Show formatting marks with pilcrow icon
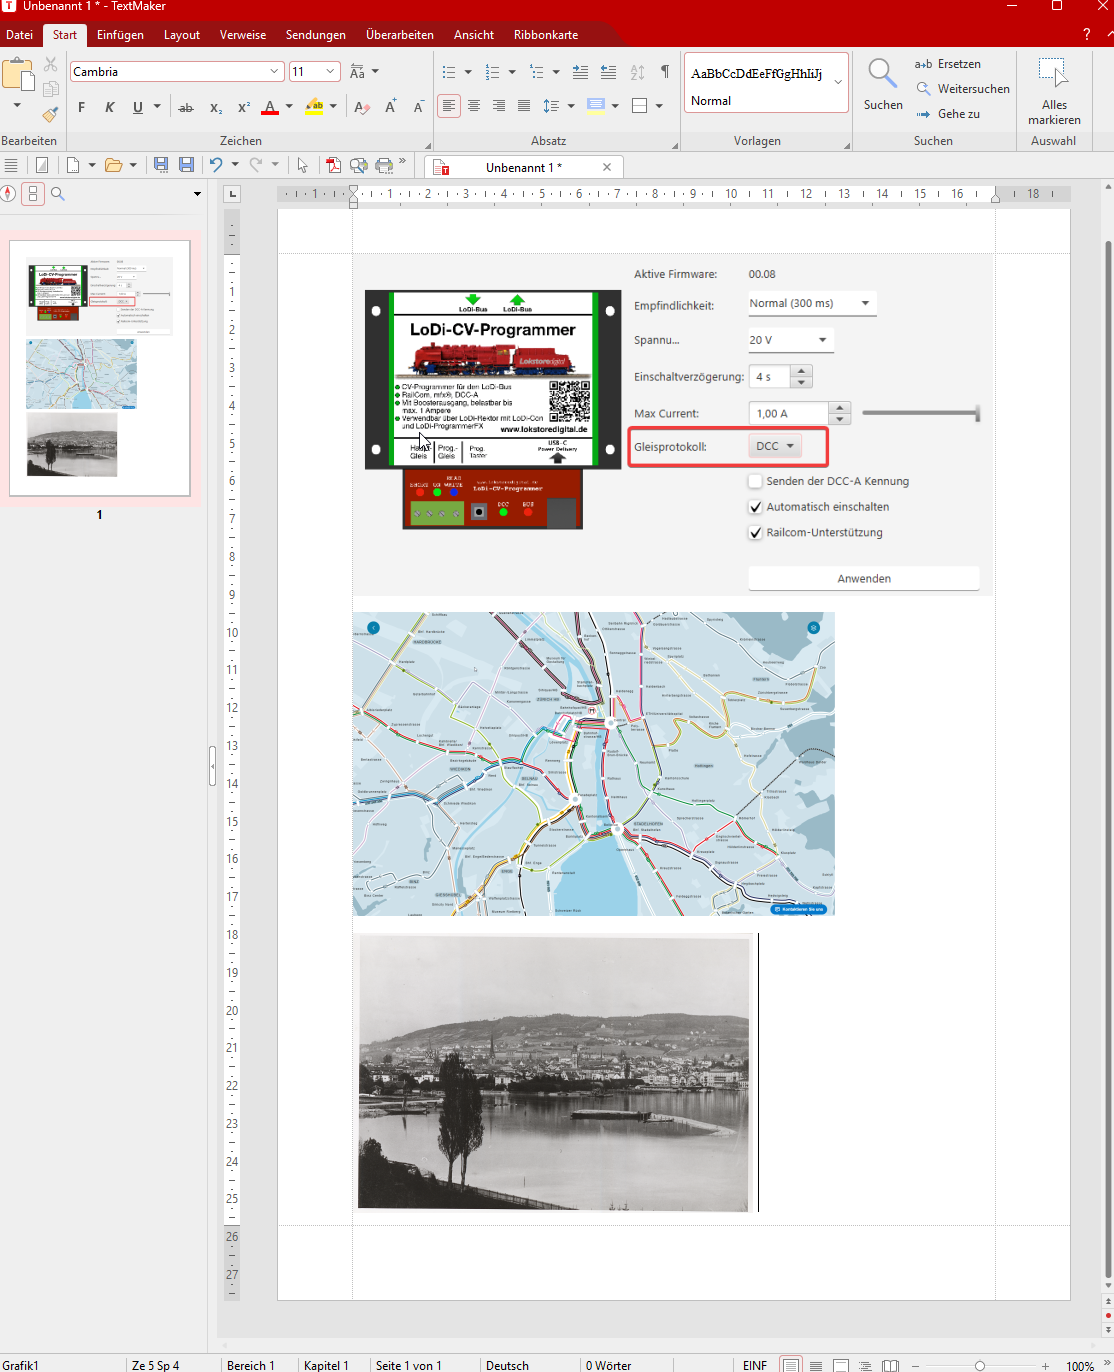This screenshot has height=1372, width=1114. coord(665,72)
